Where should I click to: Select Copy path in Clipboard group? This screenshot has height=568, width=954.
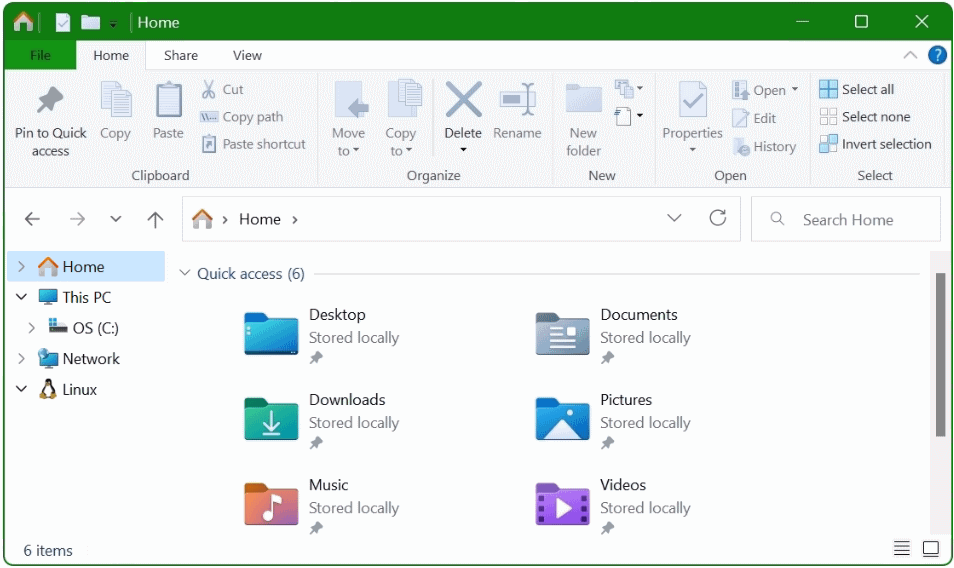(x=242, y=117)
